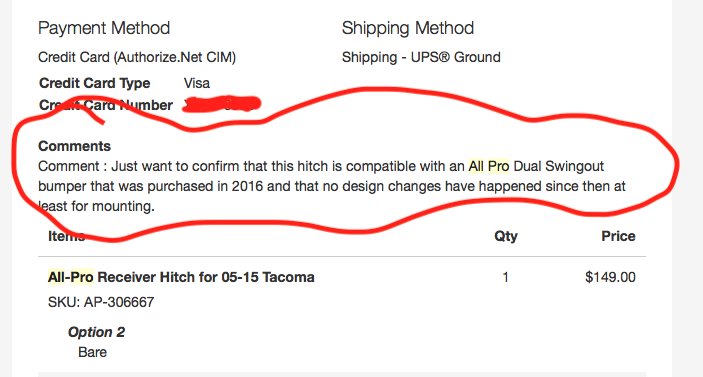Image resolution: width=703 pixels, height=377 pixels.
Task: Click the Credit Card Number label
Action: tap(106, 105)
